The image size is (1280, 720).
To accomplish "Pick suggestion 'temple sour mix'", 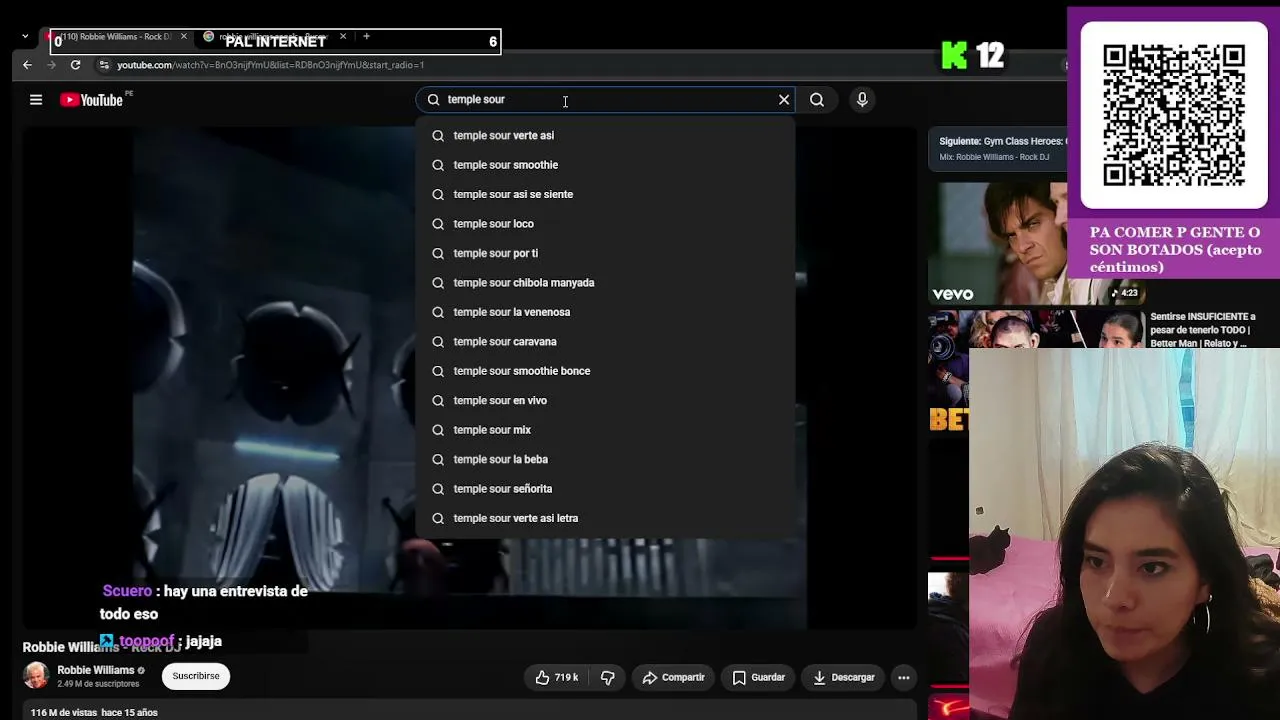I will click(606, 430).
